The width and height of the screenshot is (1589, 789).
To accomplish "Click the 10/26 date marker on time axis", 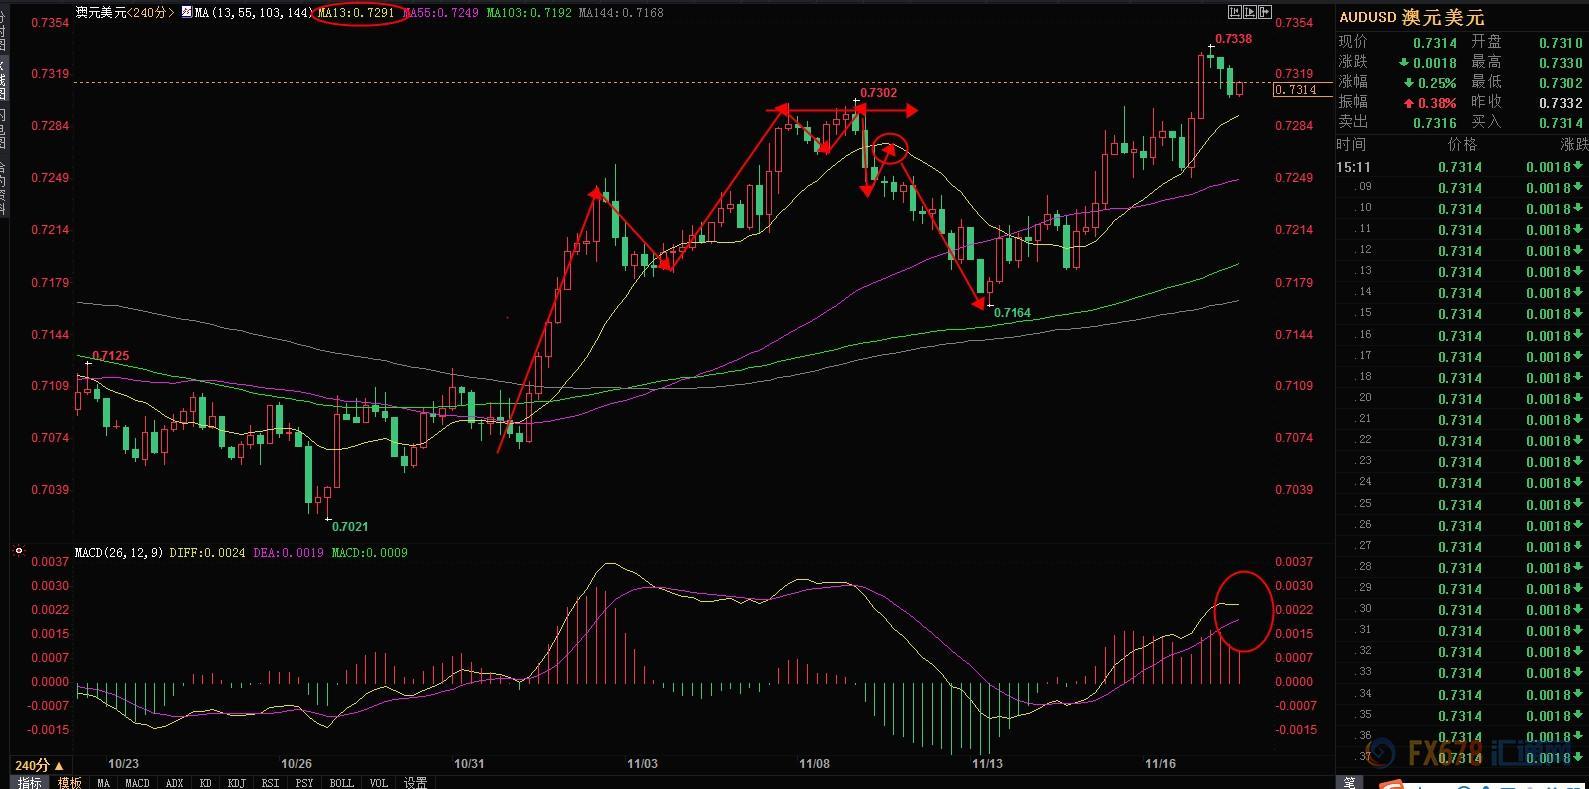I will pyautogui.click(x=296, y=764).
